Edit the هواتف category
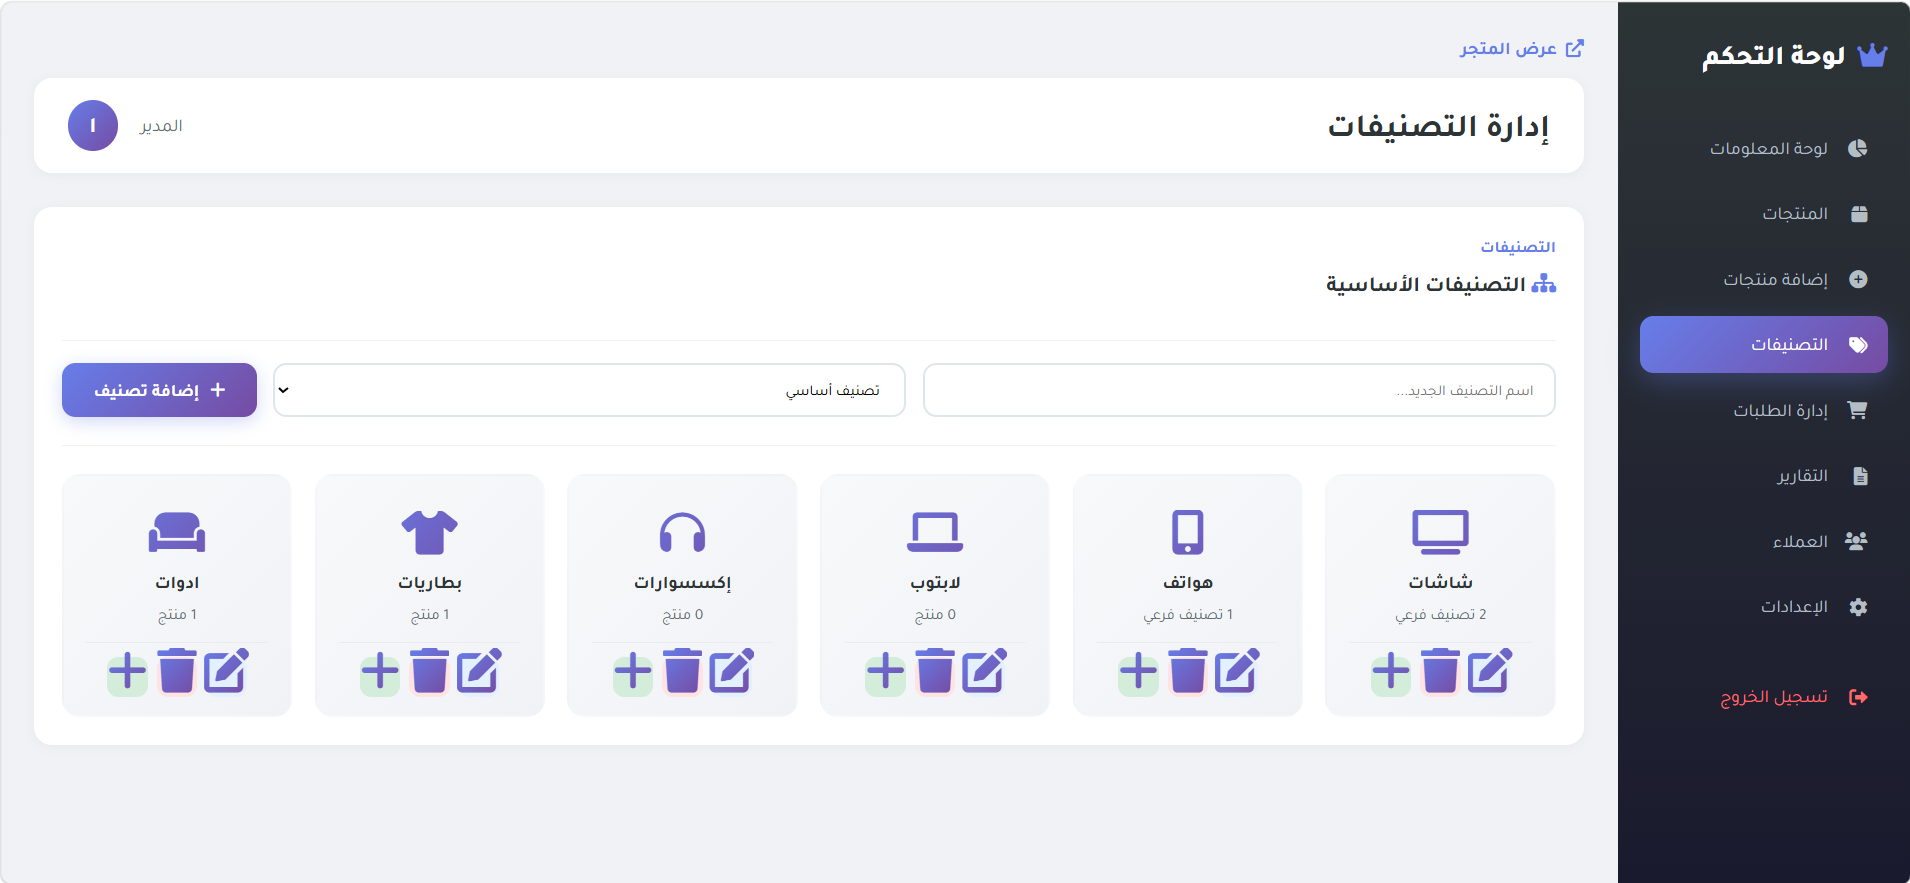This screenshot has height=883, width=1910. coord(1237,671)
